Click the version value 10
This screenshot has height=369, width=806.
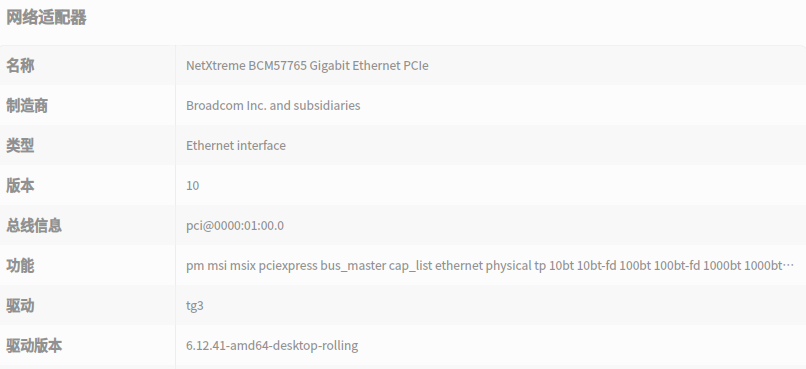click(x=192, y=186)
